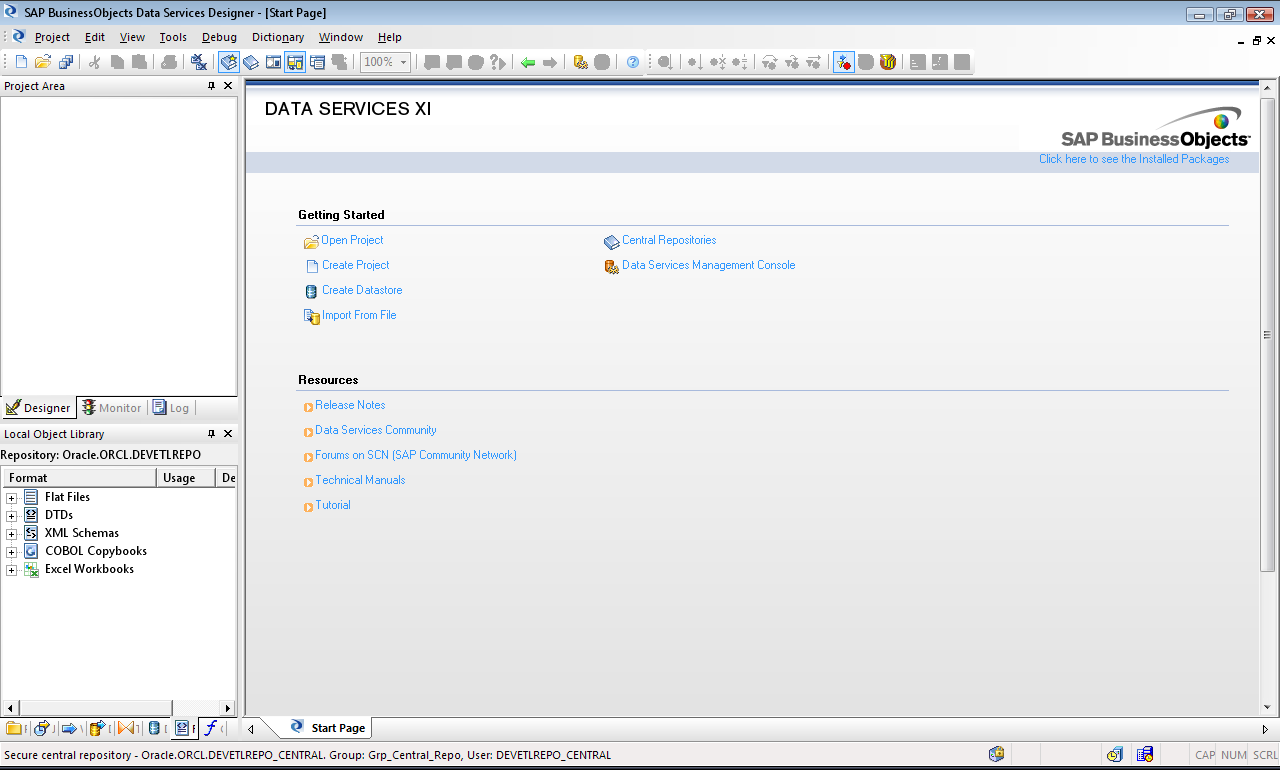Expand the Flat Files tree node
The height and width of the screenshot is (770, 1280).
coord(12,498)
